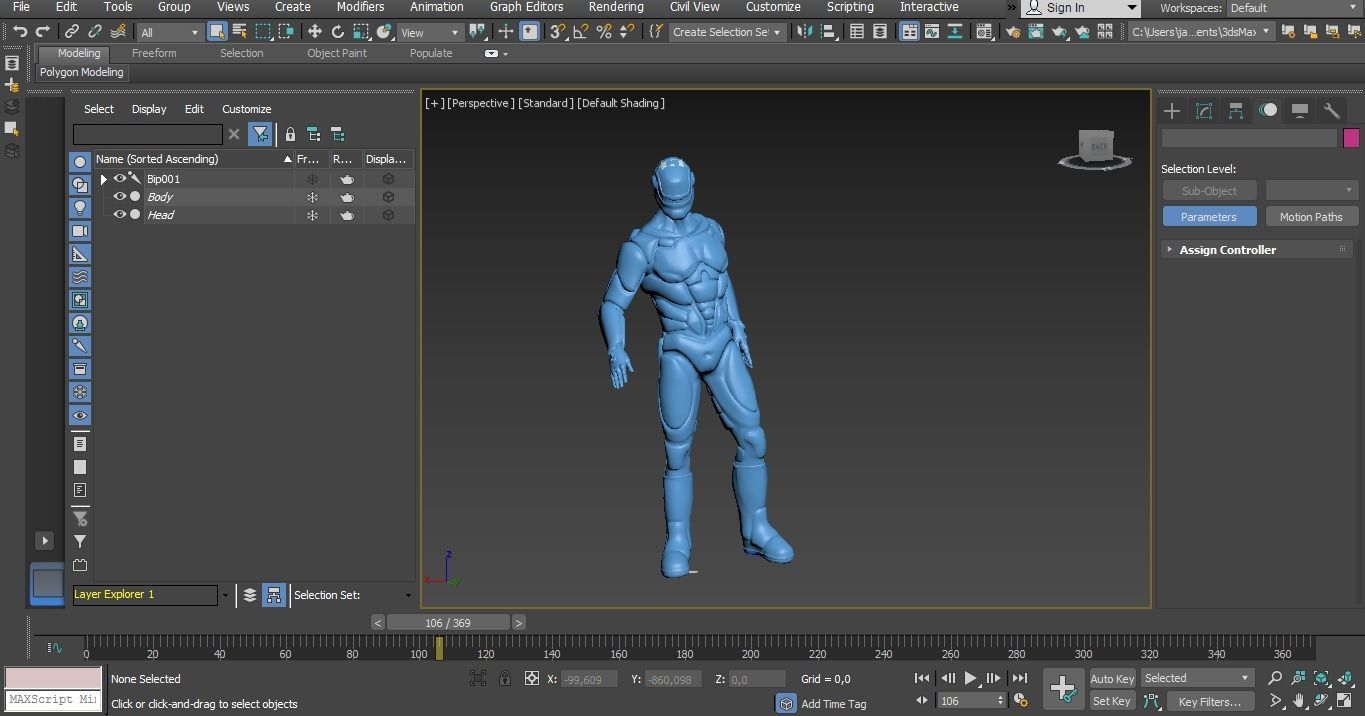Open the Render Setup icon

(1013, 32)
